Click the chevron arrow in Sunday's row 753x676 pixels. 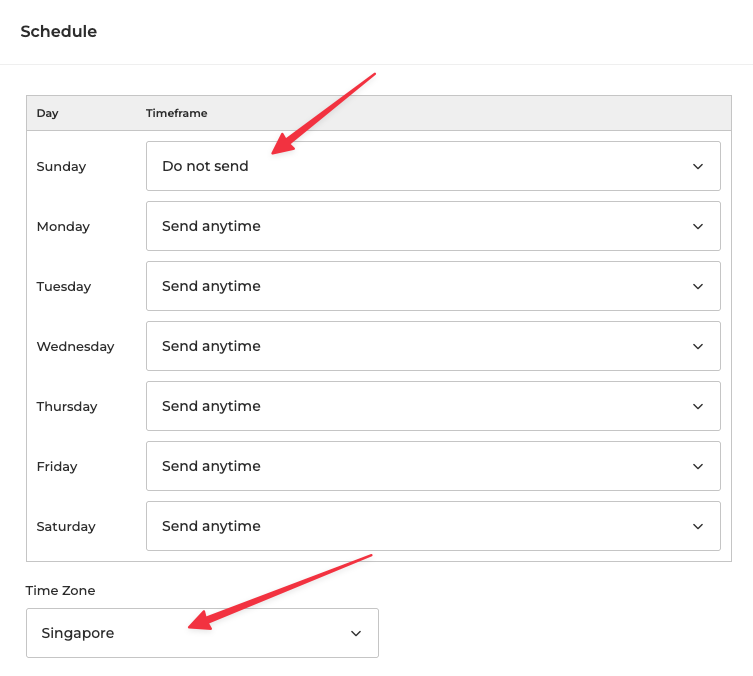pos(698,166)
